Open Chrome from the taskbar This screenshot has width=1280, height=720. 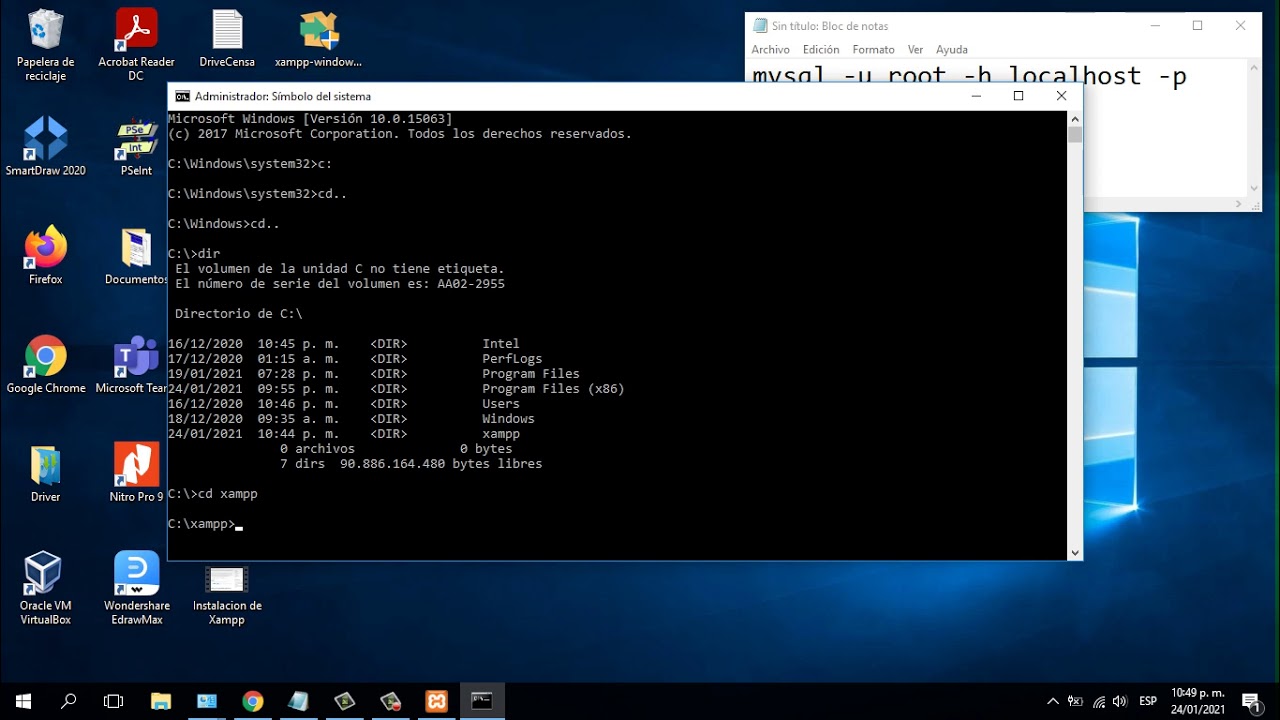tap(252, 701)
